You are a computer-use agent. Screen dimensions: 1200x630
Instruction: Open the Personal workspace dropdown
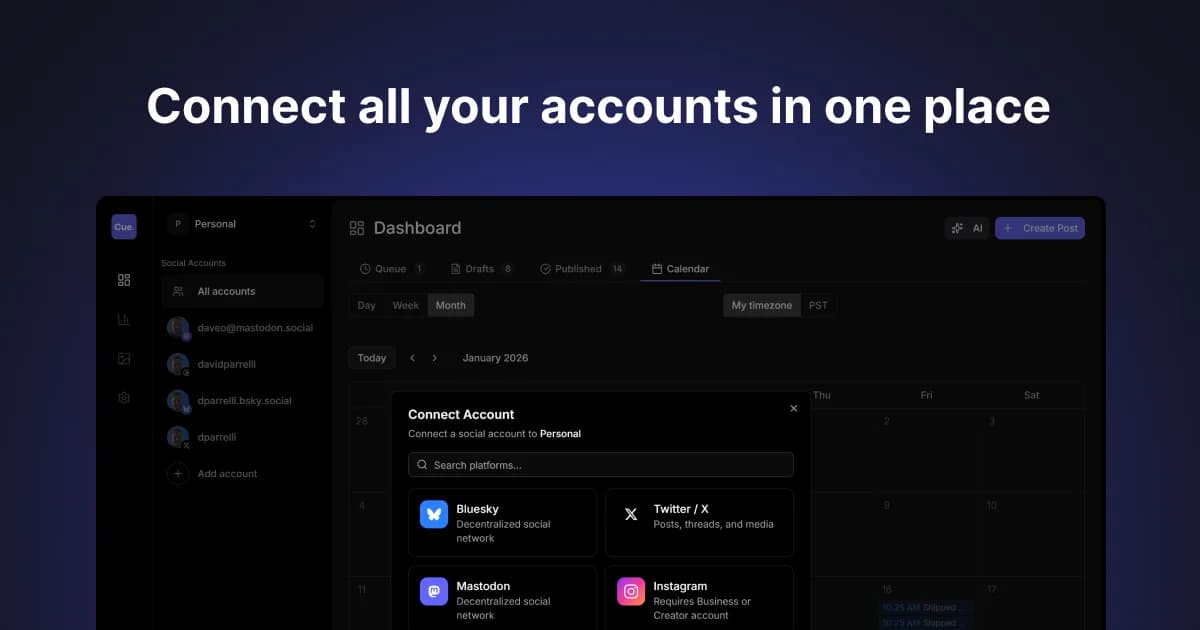click(x=243, y=224)
